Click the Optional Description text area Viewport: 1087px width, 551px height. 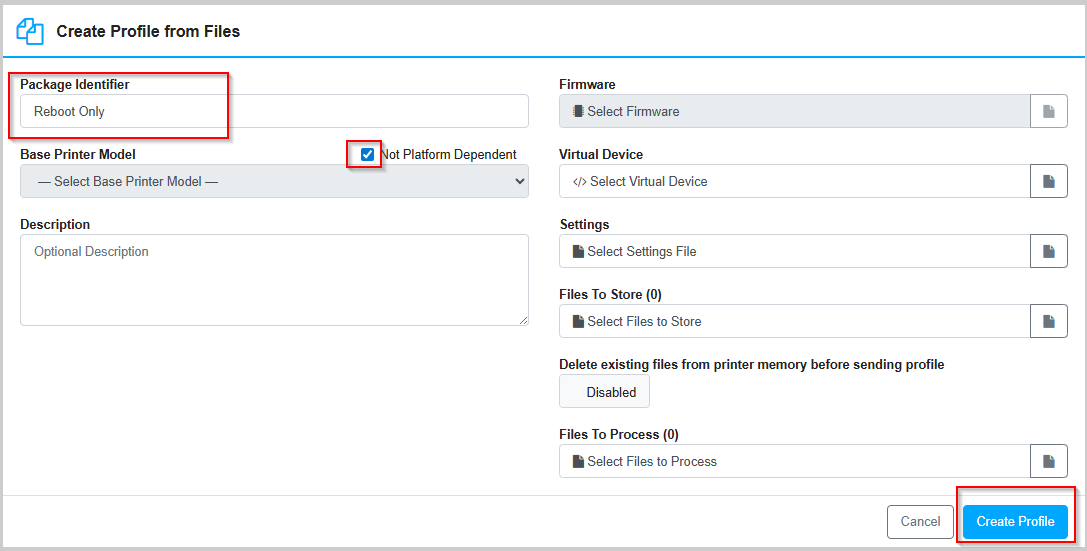pyautogui.click(x=275, y=280)
